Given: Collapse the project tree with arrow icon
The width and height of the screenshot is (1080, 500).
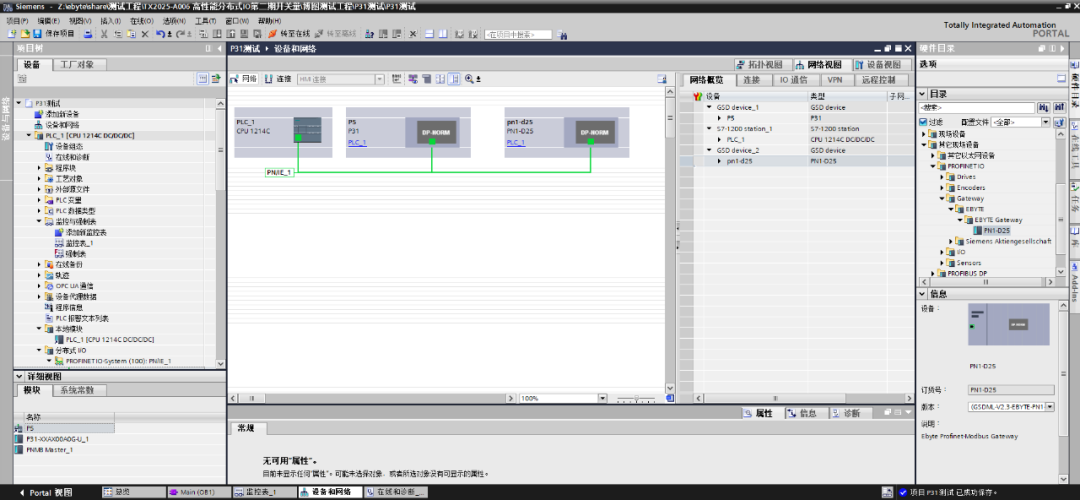Looking at the screenshot, I should pyautogui.click(x=220, y=49).
